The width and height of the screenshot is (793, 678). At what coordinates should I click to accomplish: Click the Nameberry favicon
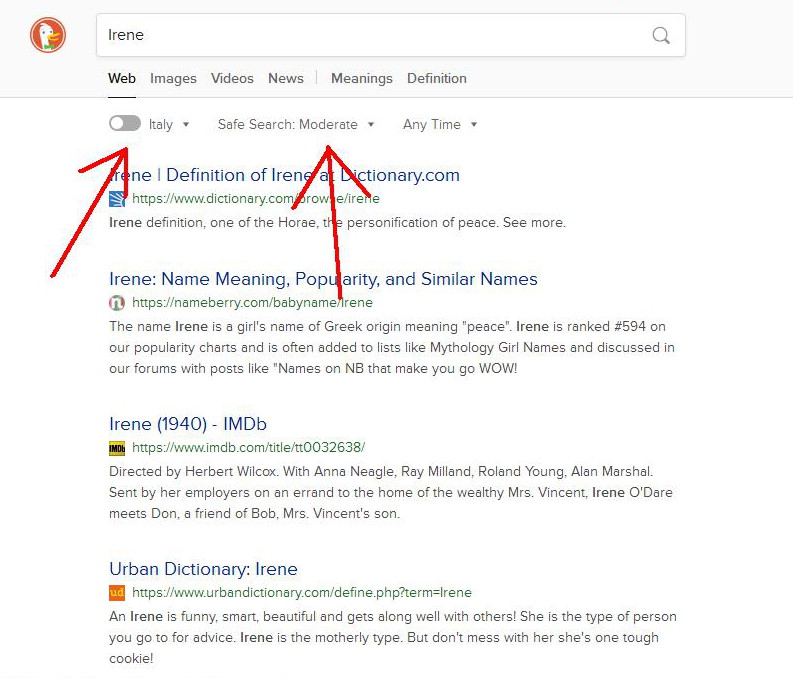point(117,303)
